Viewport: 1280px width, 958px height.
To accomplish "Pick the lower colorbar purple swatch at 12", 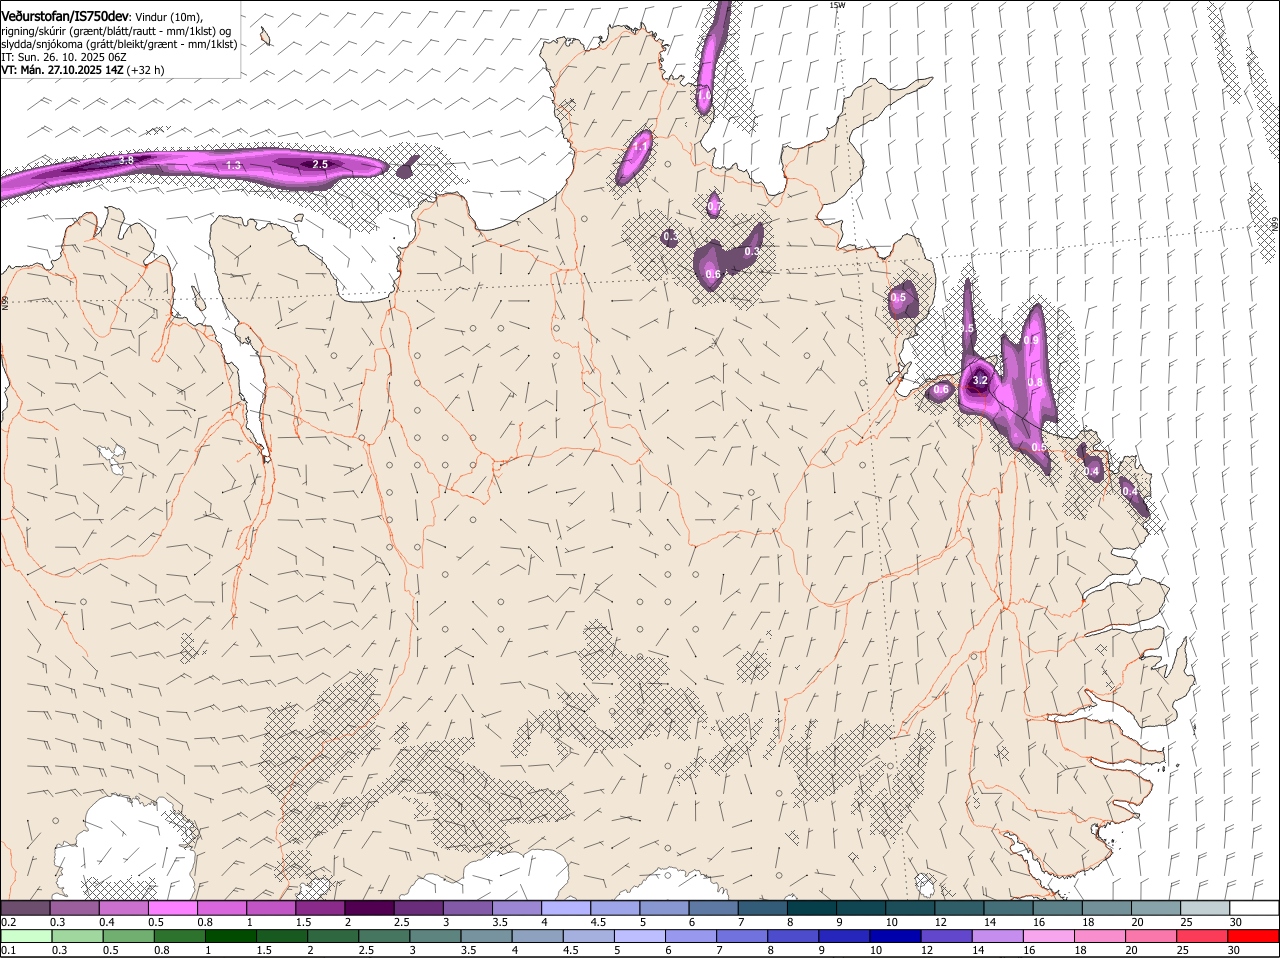I will pos(946,936).
